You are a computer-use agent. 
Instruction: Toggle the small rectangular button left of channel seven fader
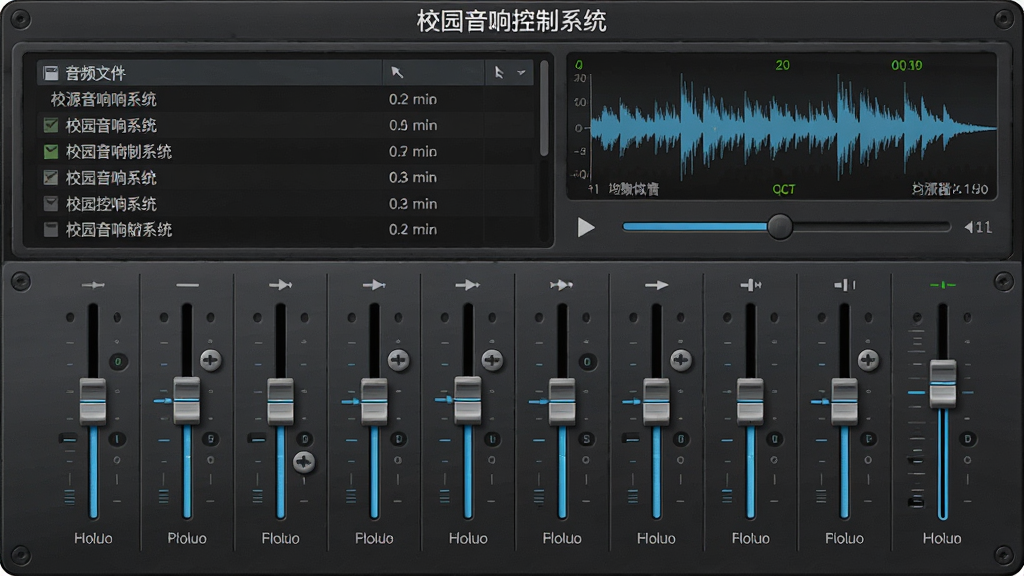coord(631,438)
